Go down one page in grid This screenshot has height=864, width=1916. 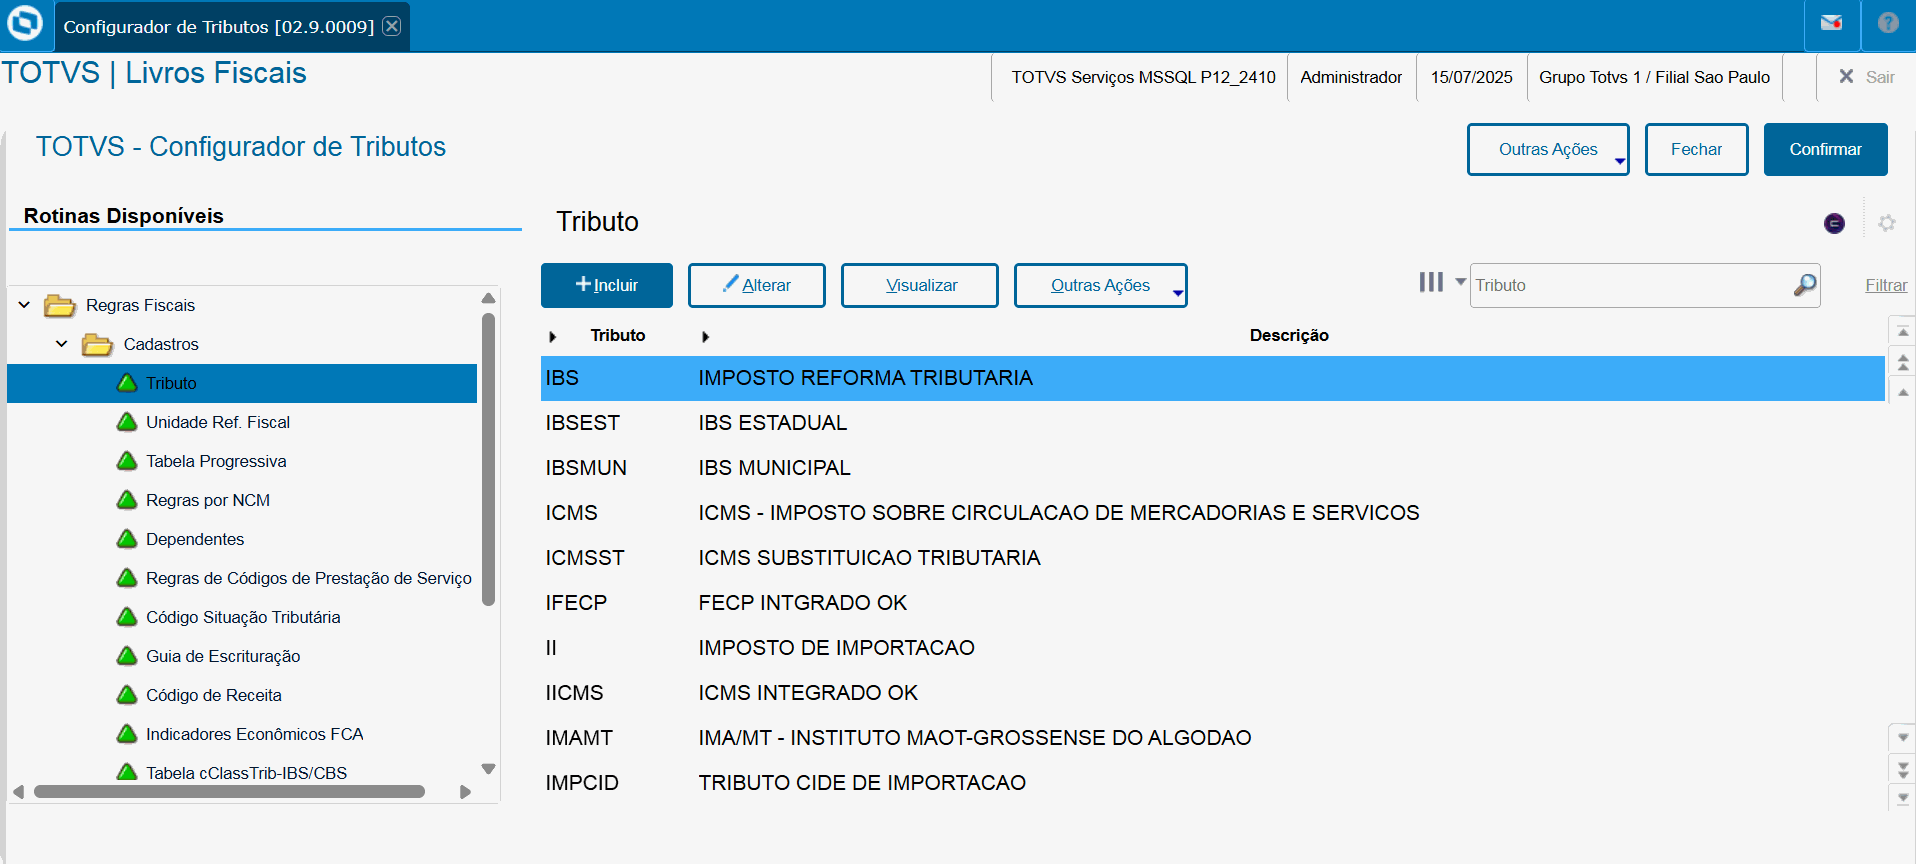pos(1903,769)
